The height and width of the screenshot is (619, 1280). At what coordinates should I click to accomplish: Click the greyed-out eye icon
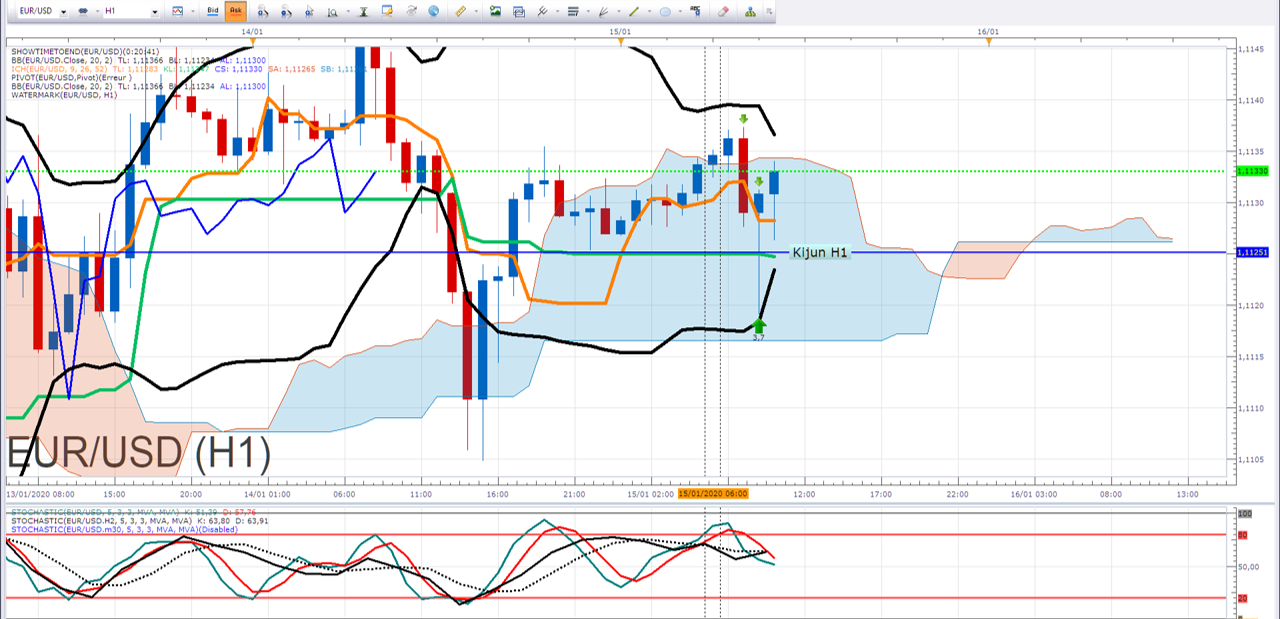point(411,11)
